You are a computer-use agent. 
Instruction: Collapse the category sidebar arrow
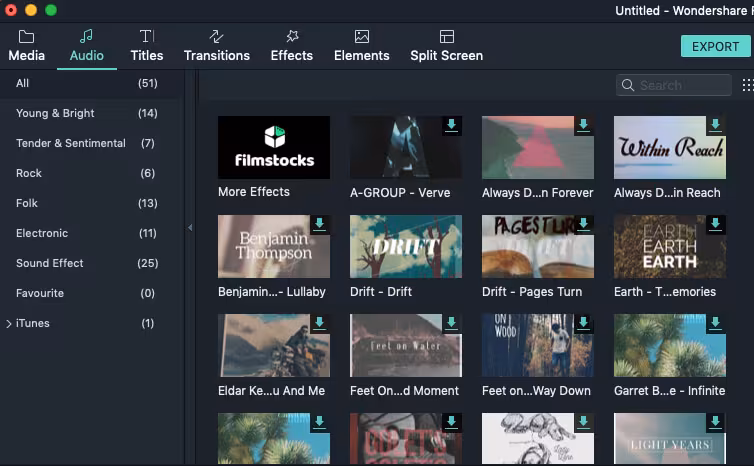[x=190, y=227]
